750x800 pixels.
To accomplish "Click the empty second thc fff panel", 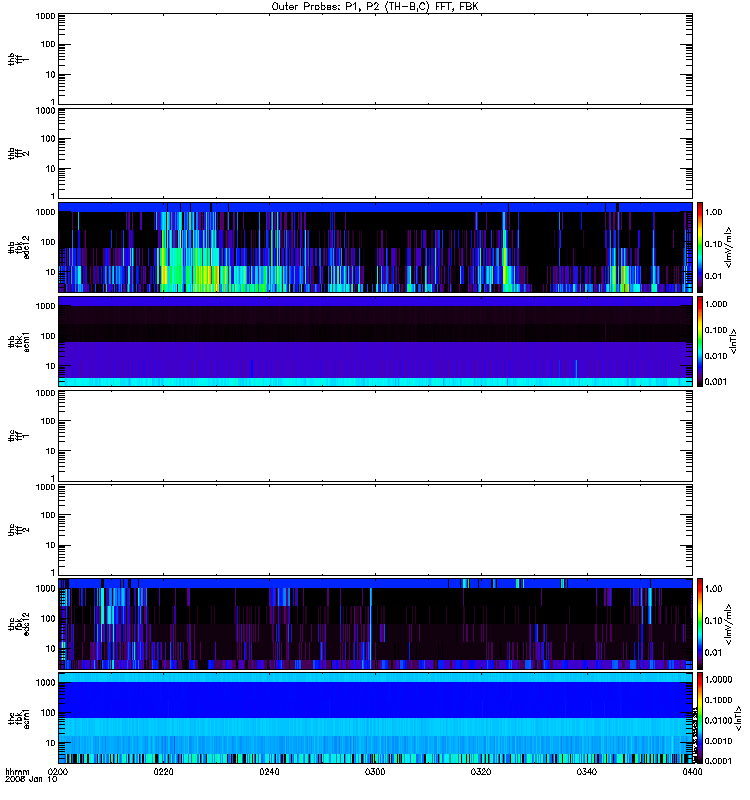I will tap(376, 530).
